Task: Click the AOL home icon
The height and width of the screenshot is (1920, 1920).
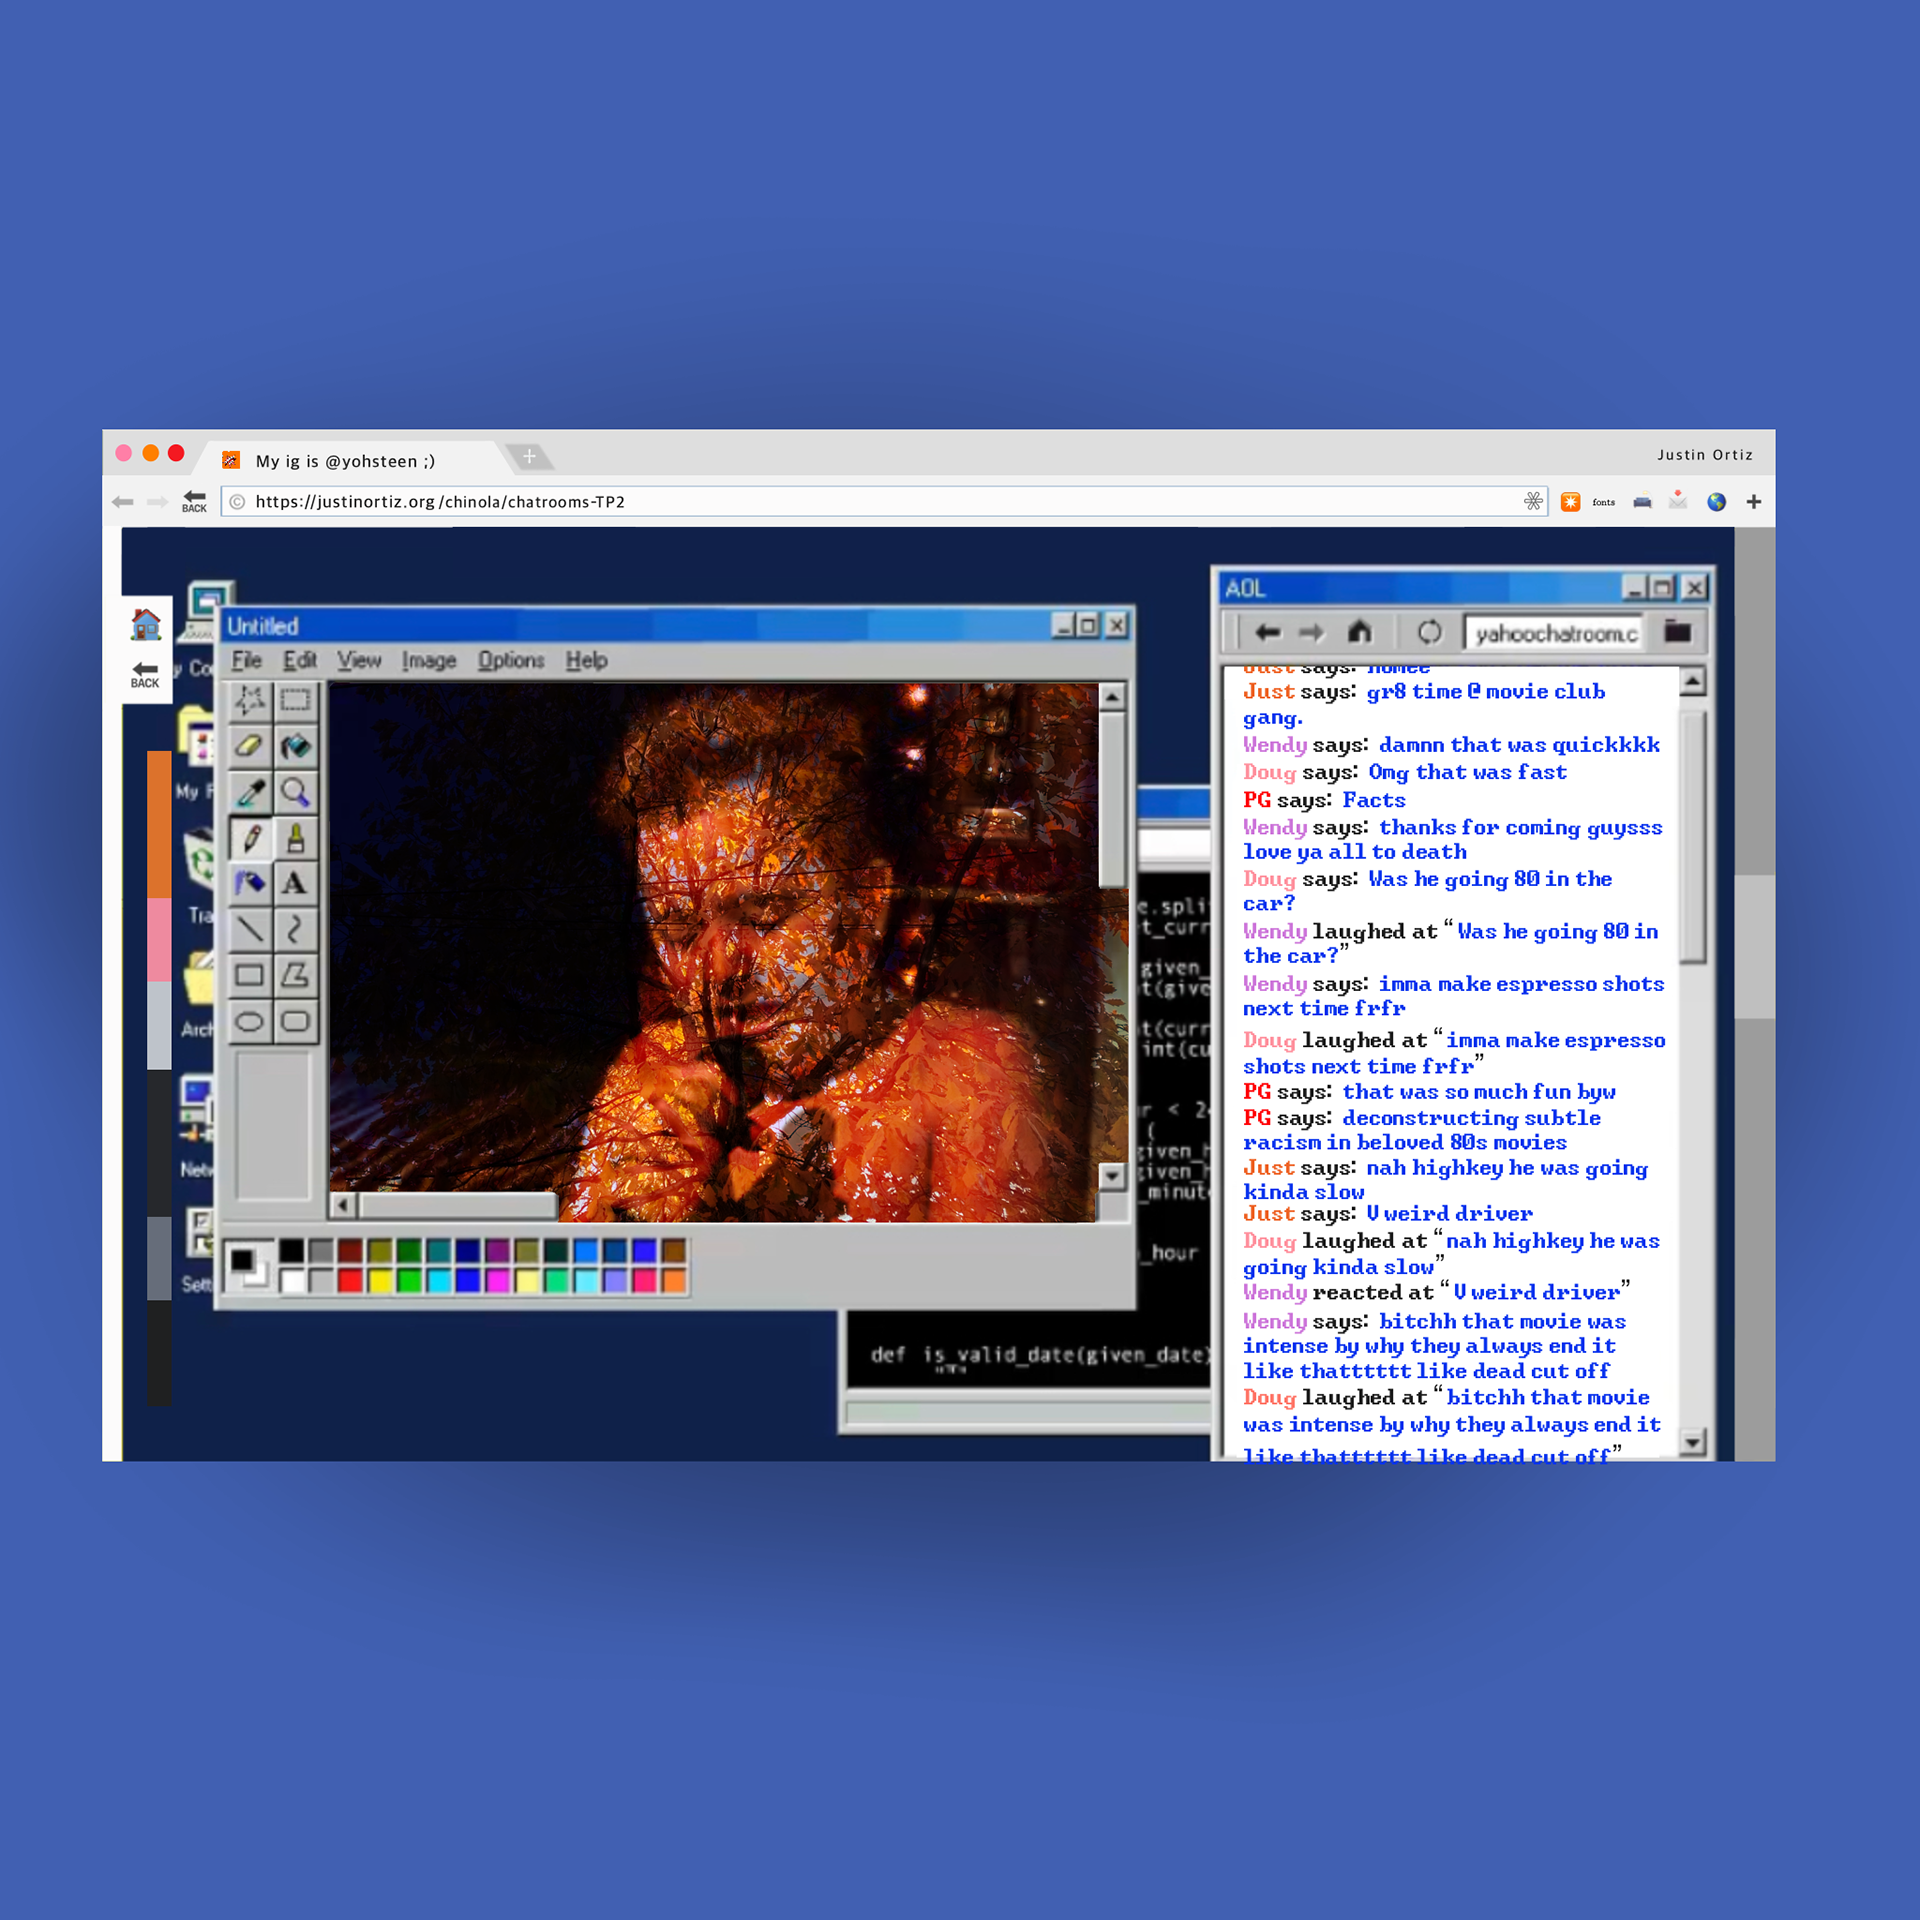Action: [1359, 632]
